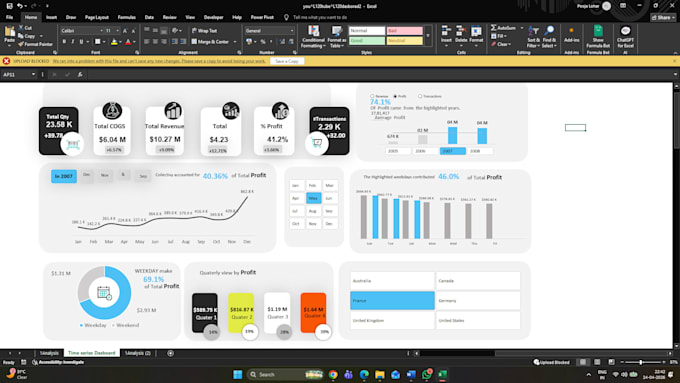
Task: Open the Font name Calibri dropdown
Action: (101, 31)
